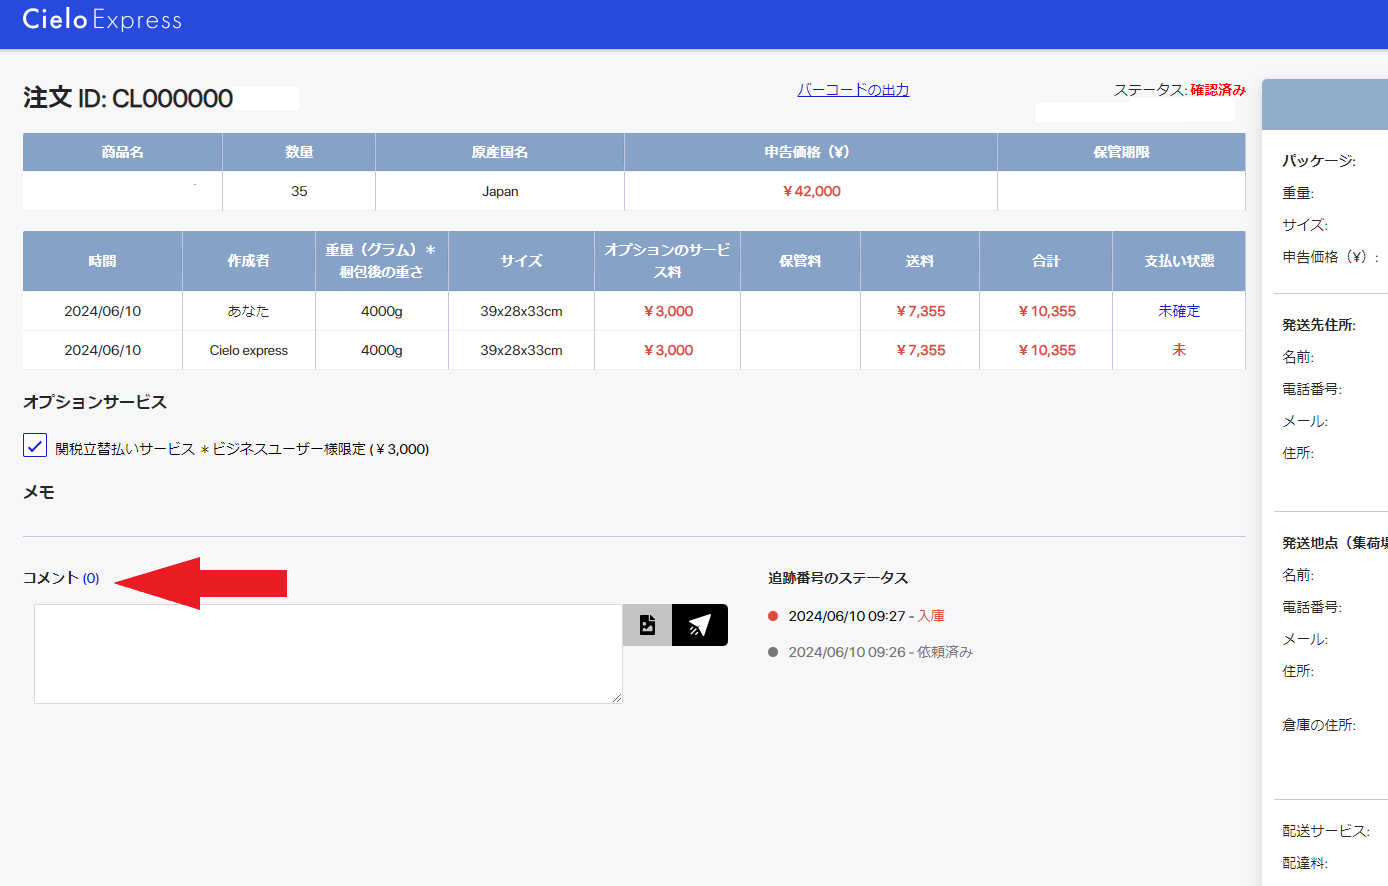
Task: Open バーコードの出力 link
Action: tap(853, 90)
